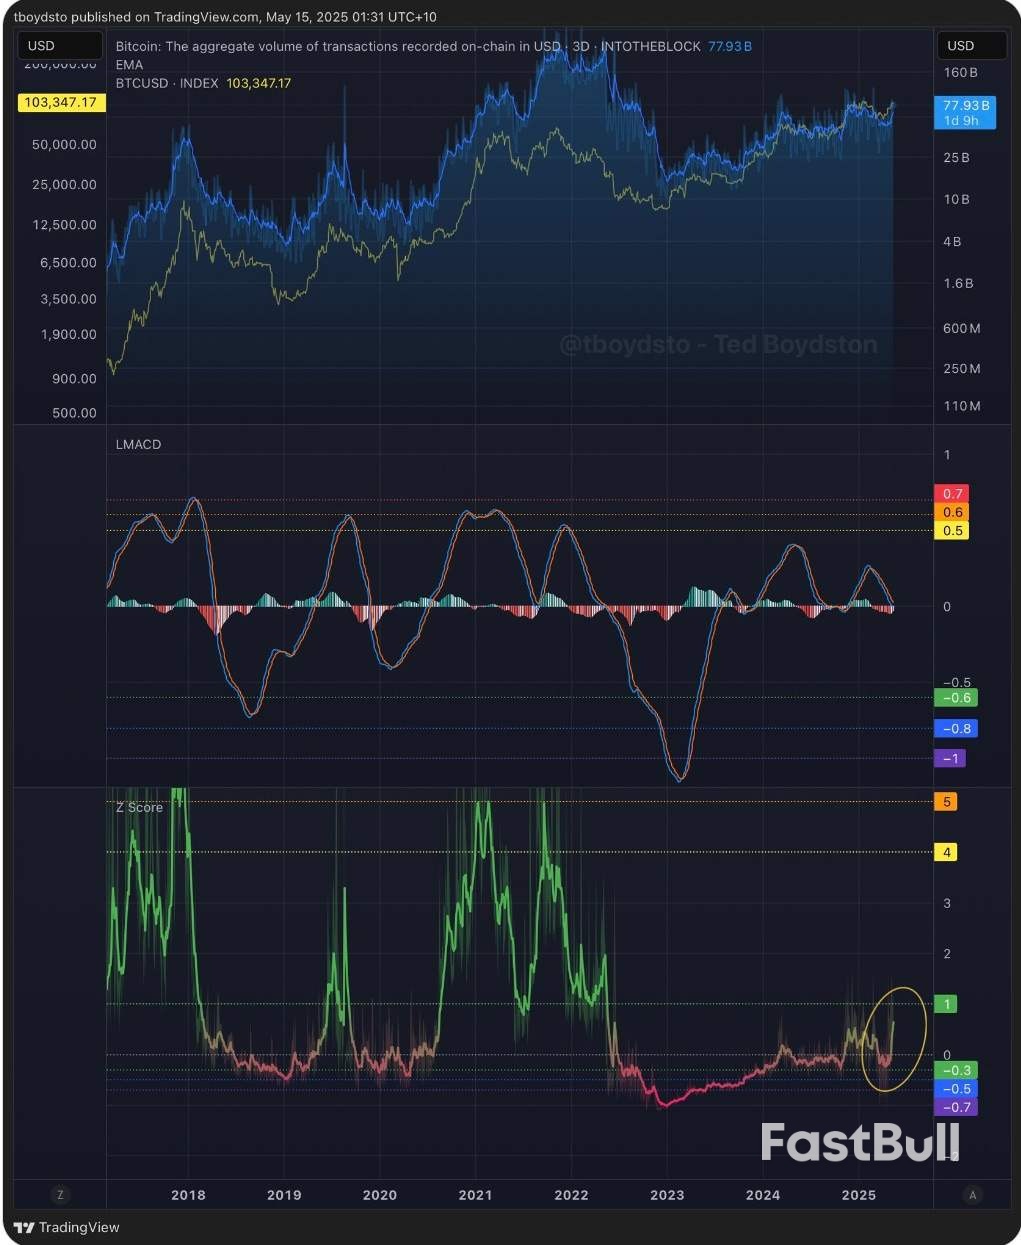Select the Z Score indicator label

pyautogui.click(x=139, y=807)
